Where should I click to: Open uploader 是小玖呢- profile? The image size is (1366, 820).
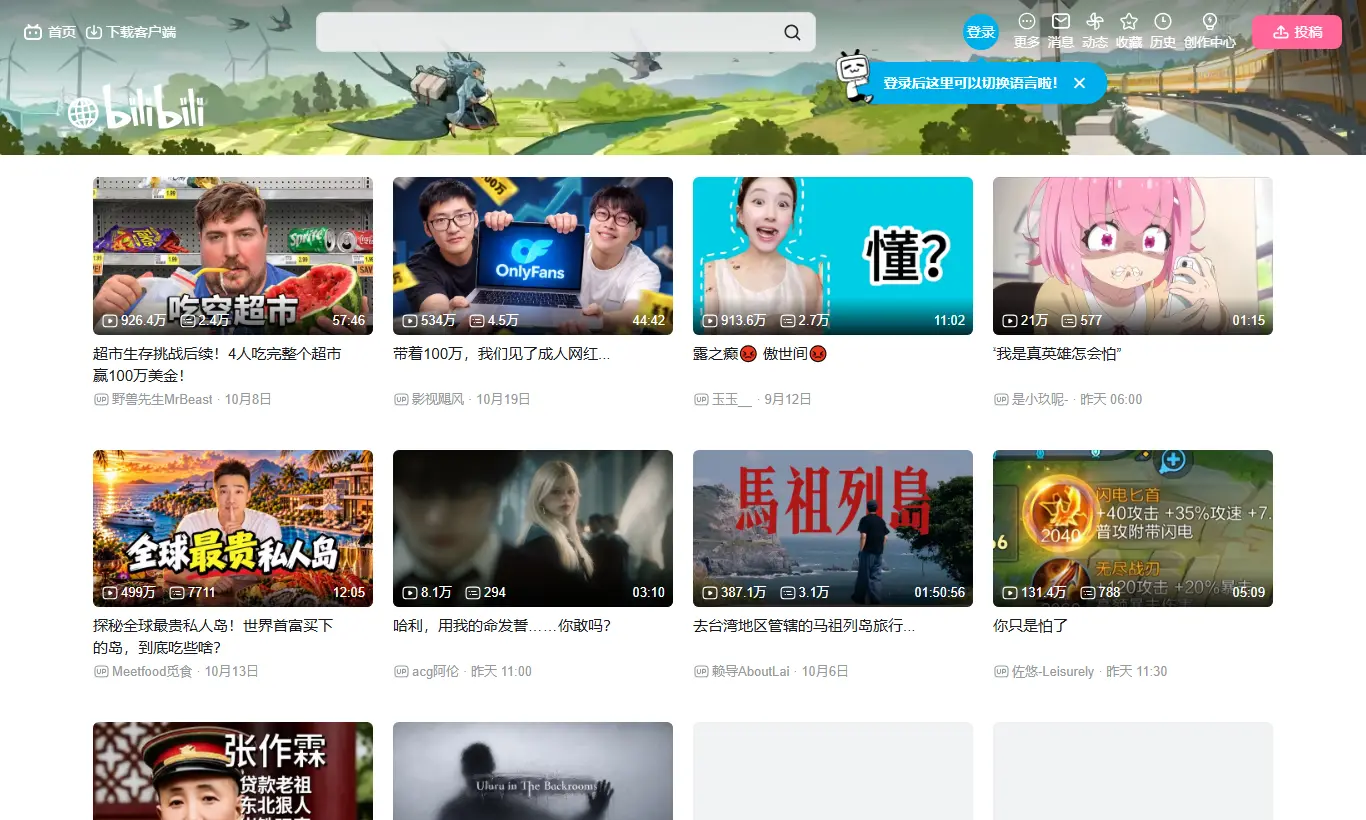point(1040,399)
